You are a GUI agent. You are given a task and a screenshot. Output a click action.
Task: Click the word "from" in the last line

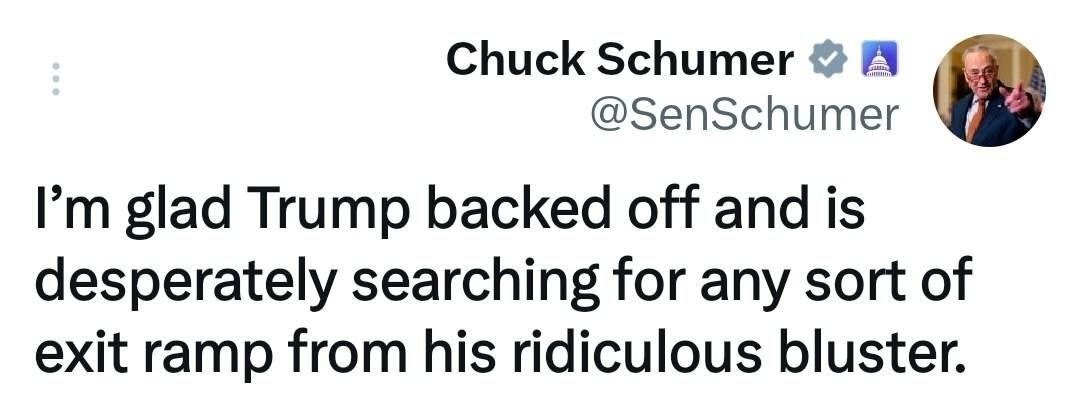click(329, 350)
